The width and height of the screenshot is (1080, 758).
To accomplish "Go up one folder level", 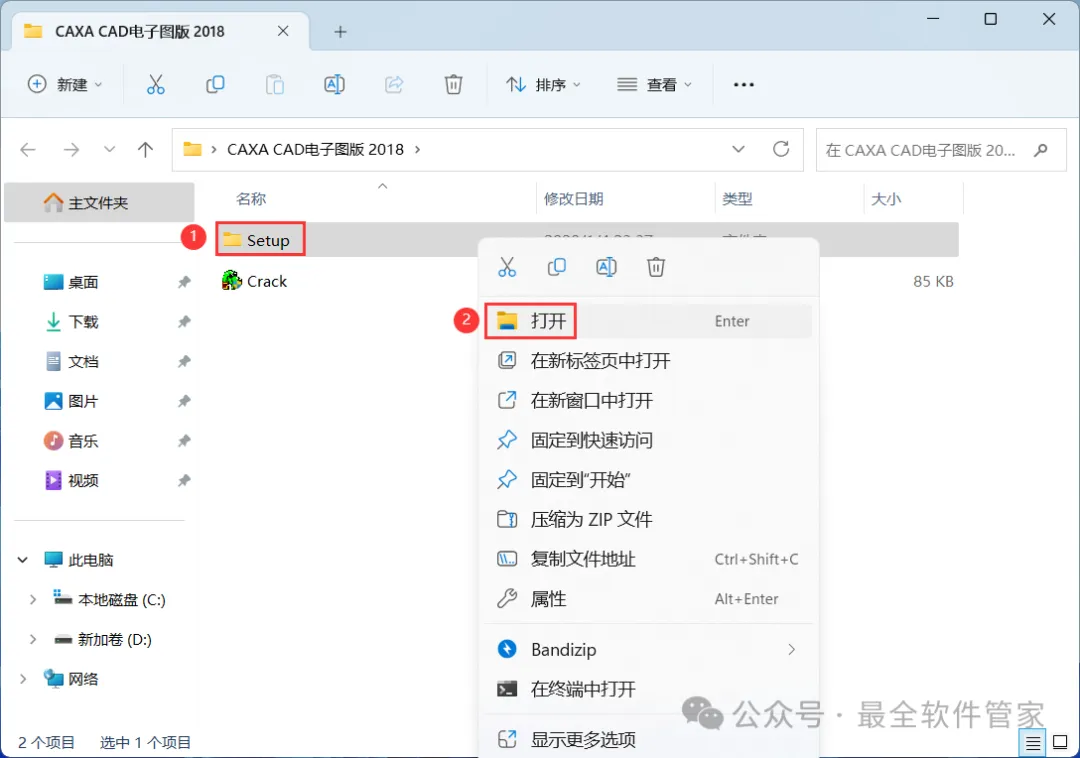I will (145, 149).
